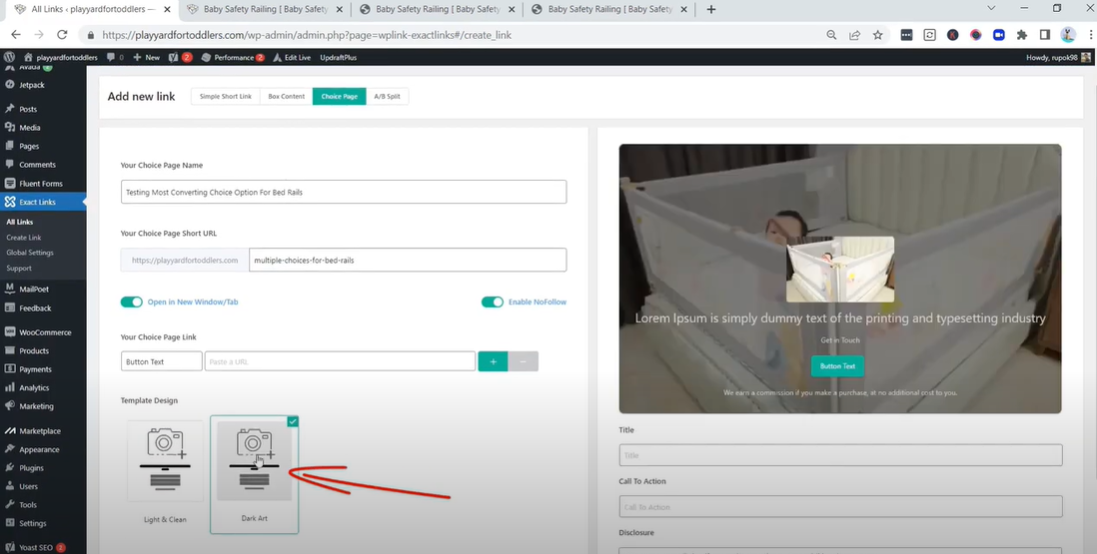
Task: Click the Create Link submenu item
Action: (24, 237)
